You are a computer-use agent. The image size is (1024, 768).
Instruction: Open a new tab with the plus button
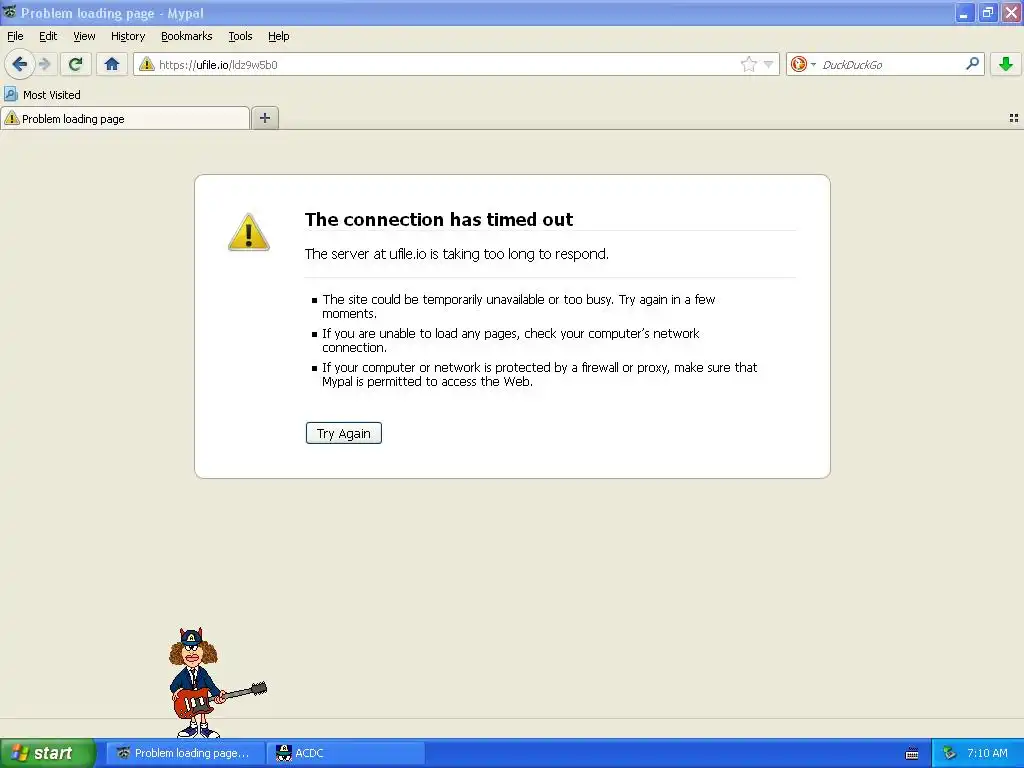[264, 118]
